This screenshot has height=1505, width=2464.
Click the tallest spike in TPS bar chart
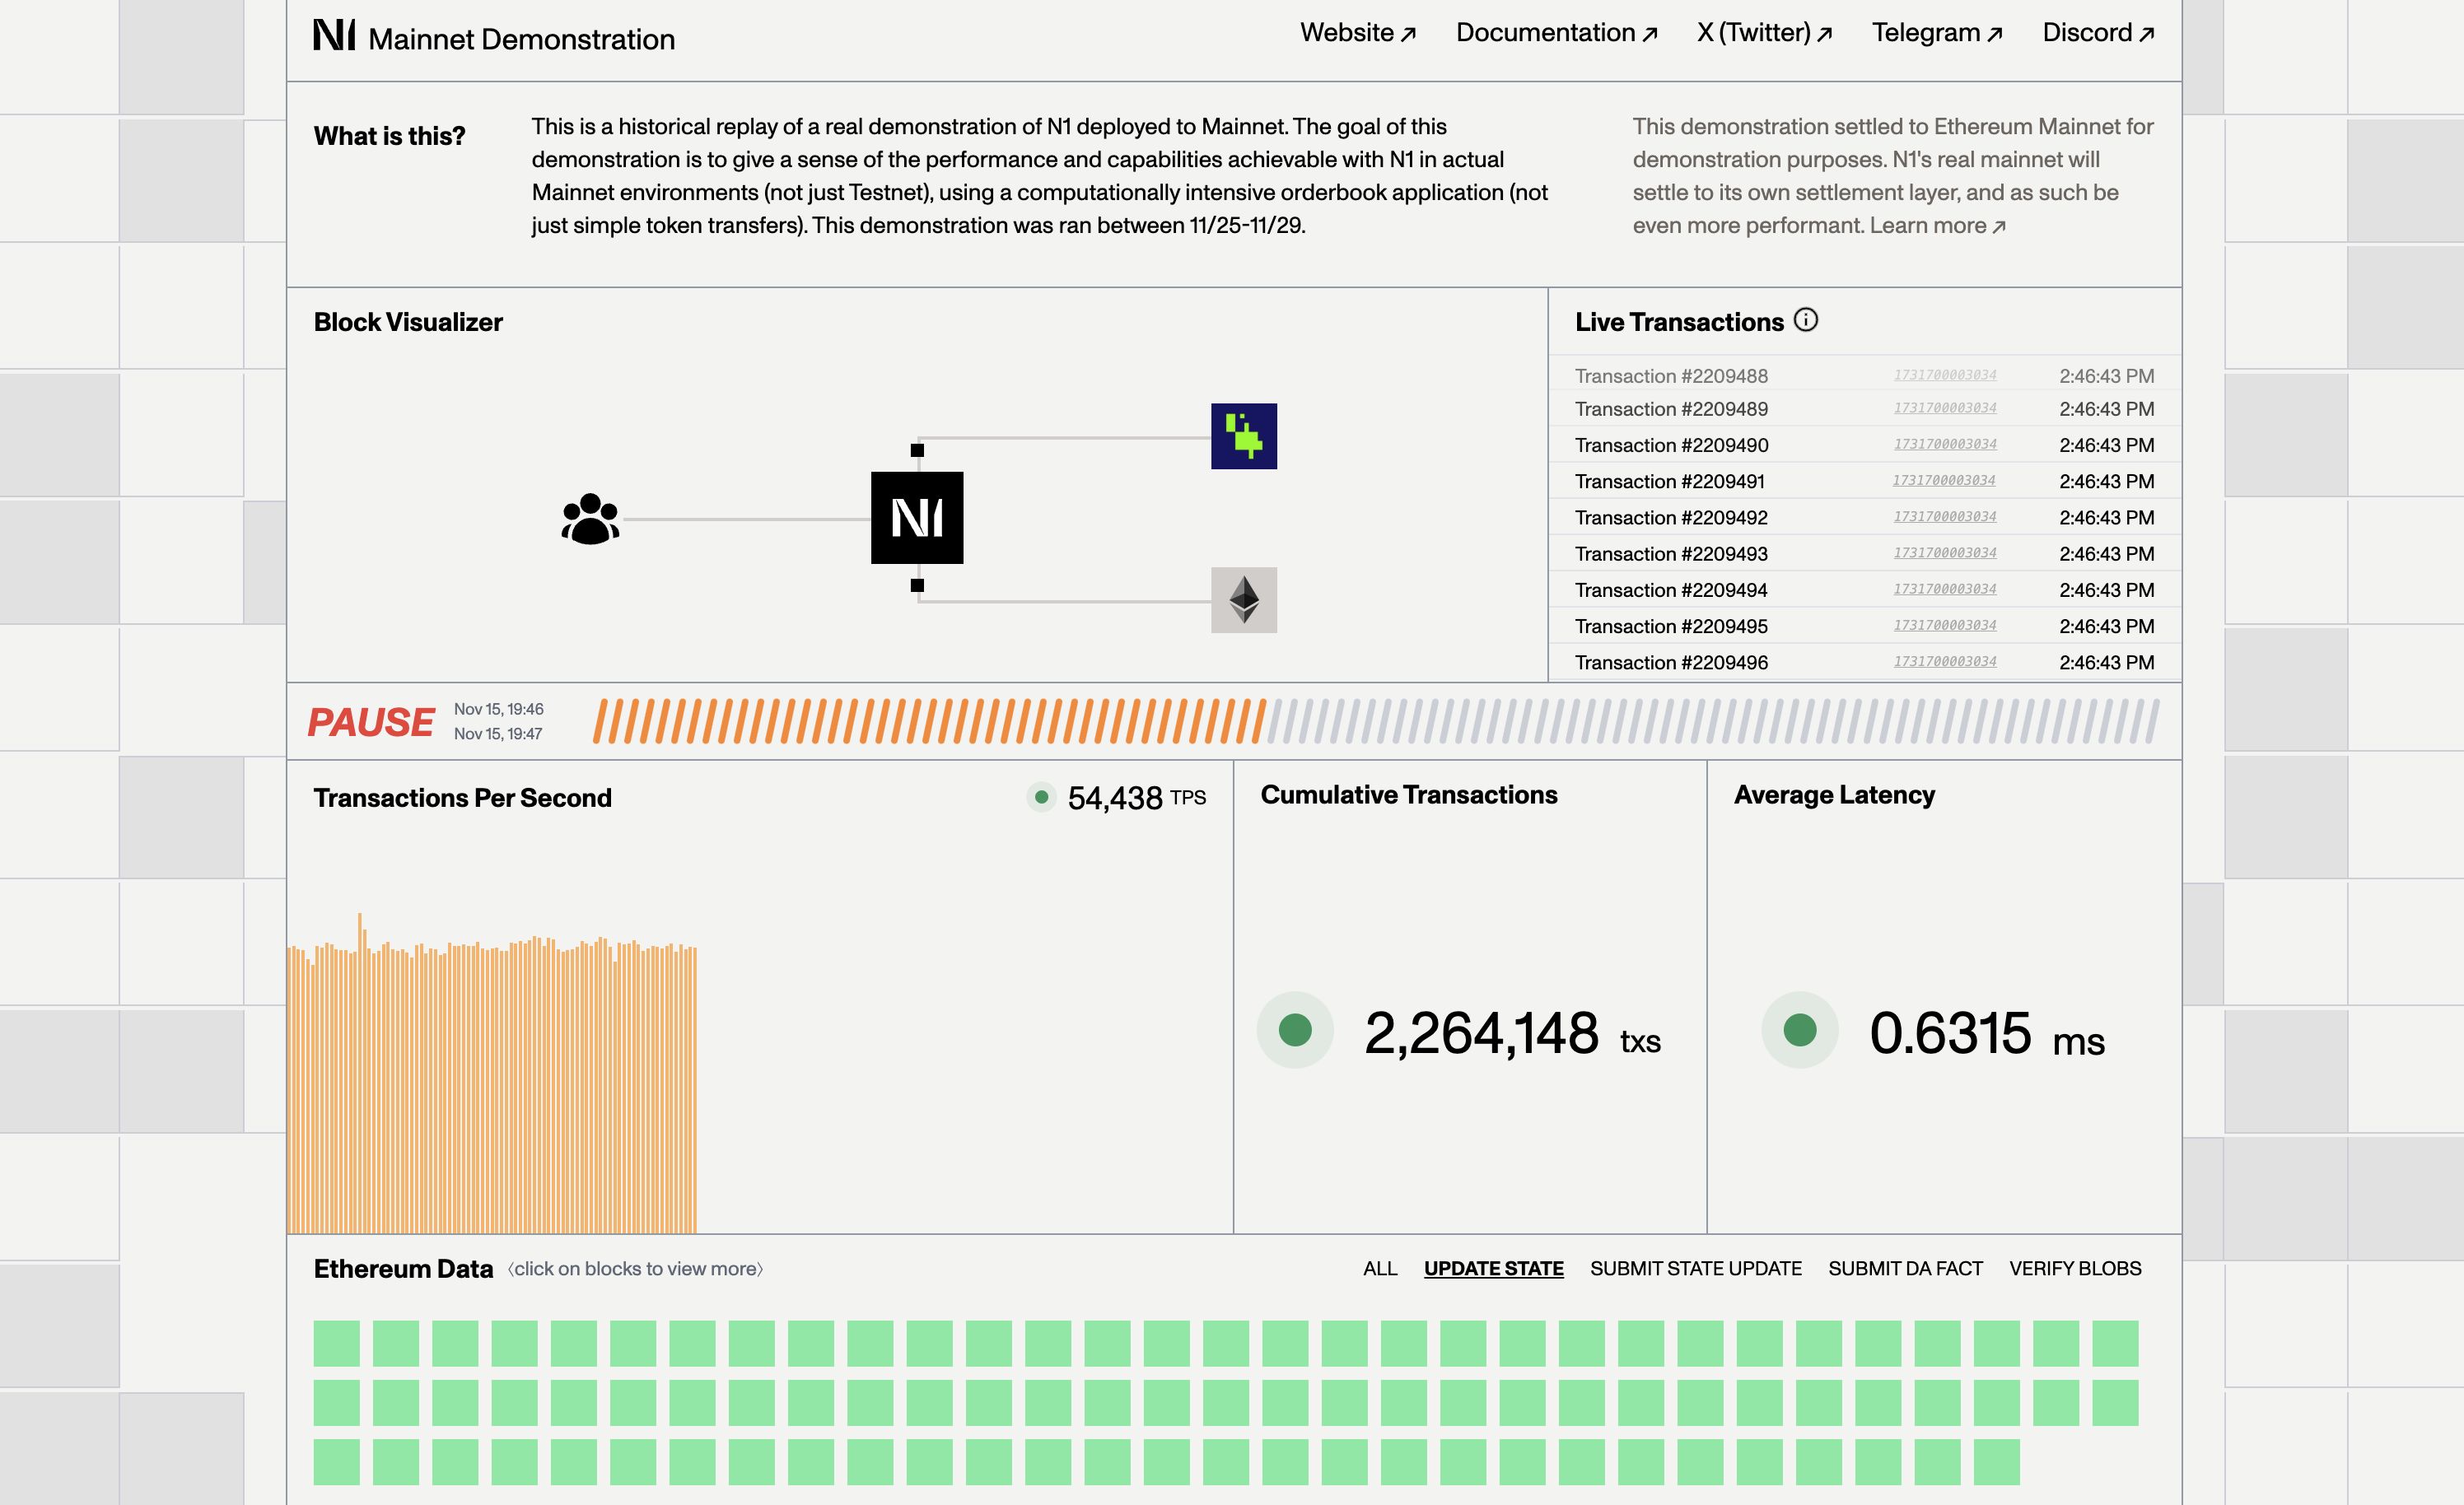(x=360, y=1072)
